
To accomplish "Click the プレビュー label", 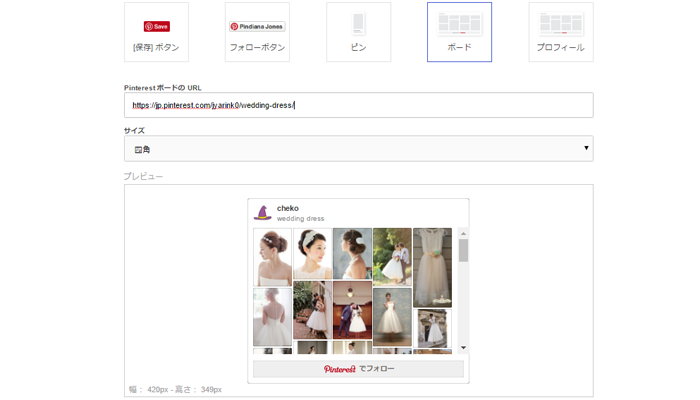I will (143, 176).
